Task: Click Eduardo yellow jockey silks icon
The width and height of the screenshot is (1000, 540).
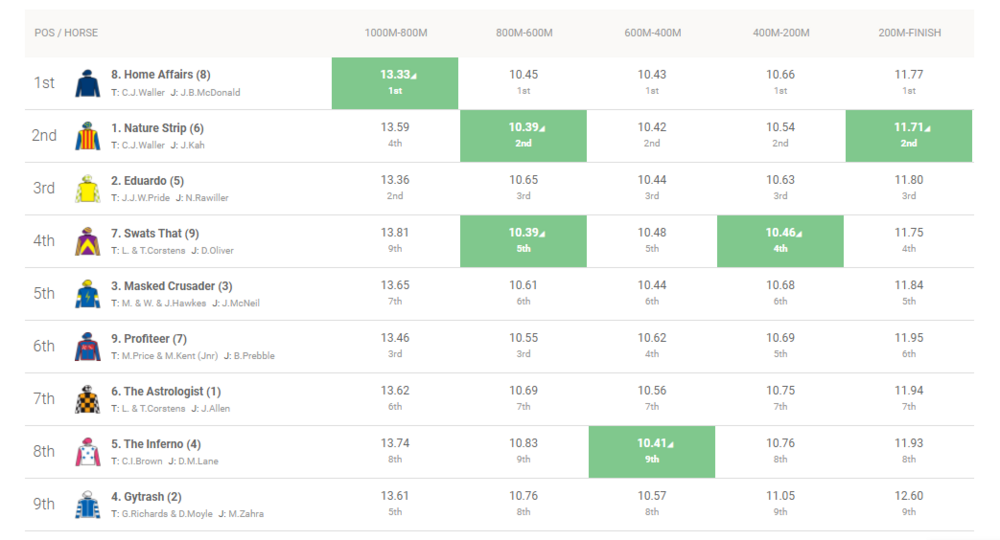Action: (x=88, y=189)
